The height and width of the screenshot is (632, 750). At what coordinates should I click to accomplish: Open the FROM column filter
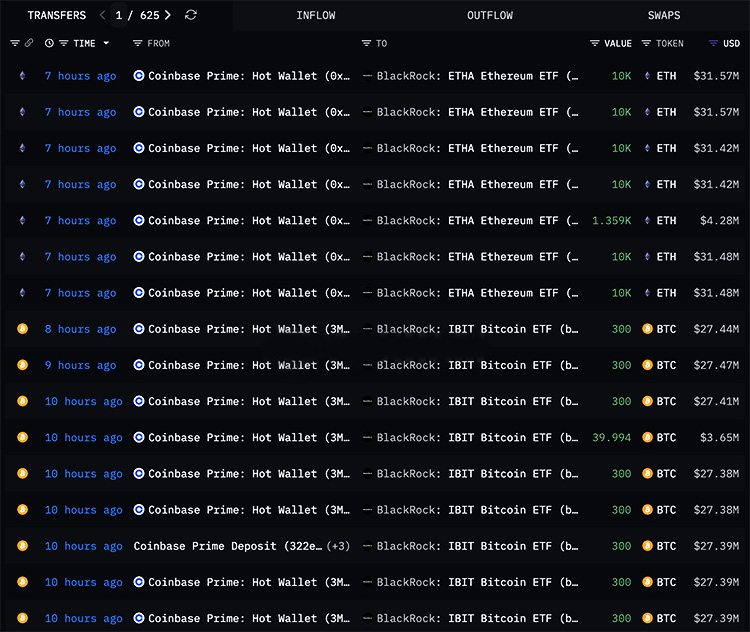pyautogui.click(x=138, y=43)
